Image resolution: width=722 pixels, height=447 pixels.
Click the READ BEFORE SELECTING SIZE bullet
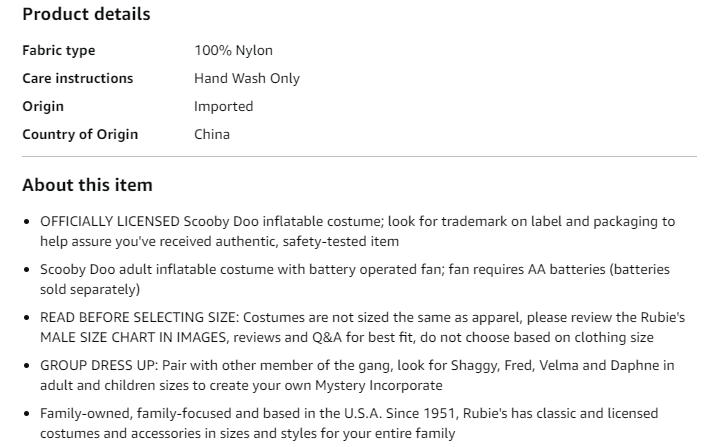pyautogui.click(x=362, y=327)
